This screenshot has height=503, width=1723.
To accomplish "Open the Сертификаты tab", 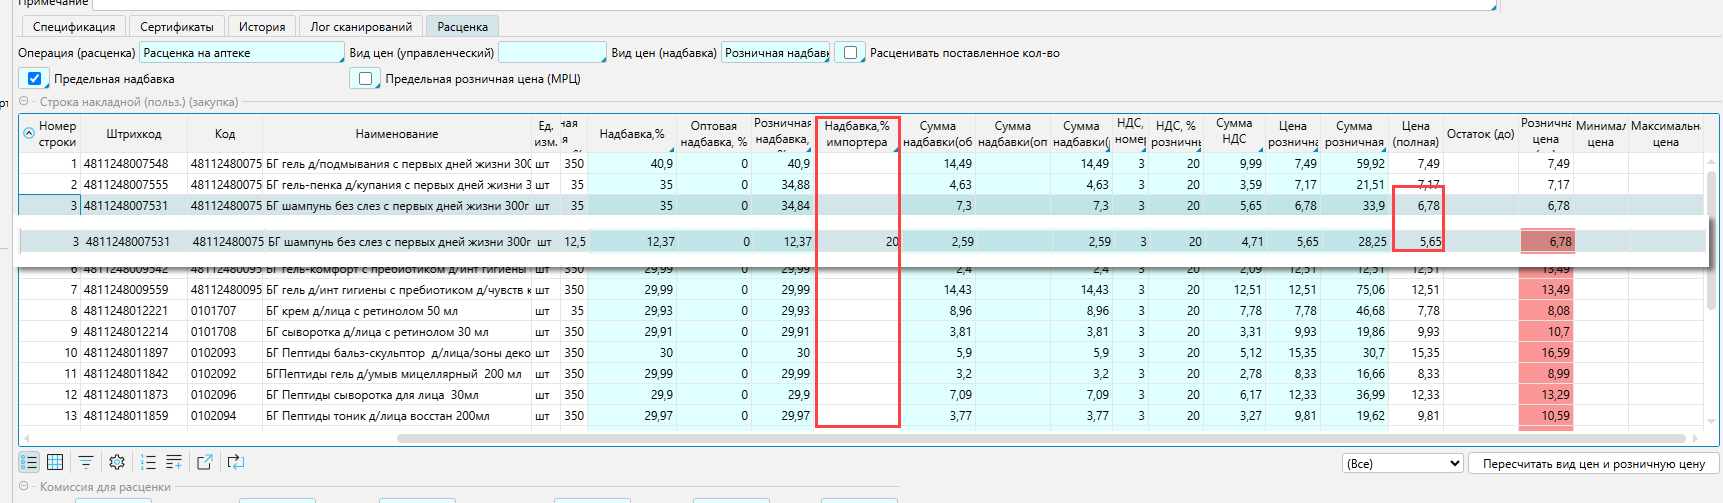I will point(177,27).
